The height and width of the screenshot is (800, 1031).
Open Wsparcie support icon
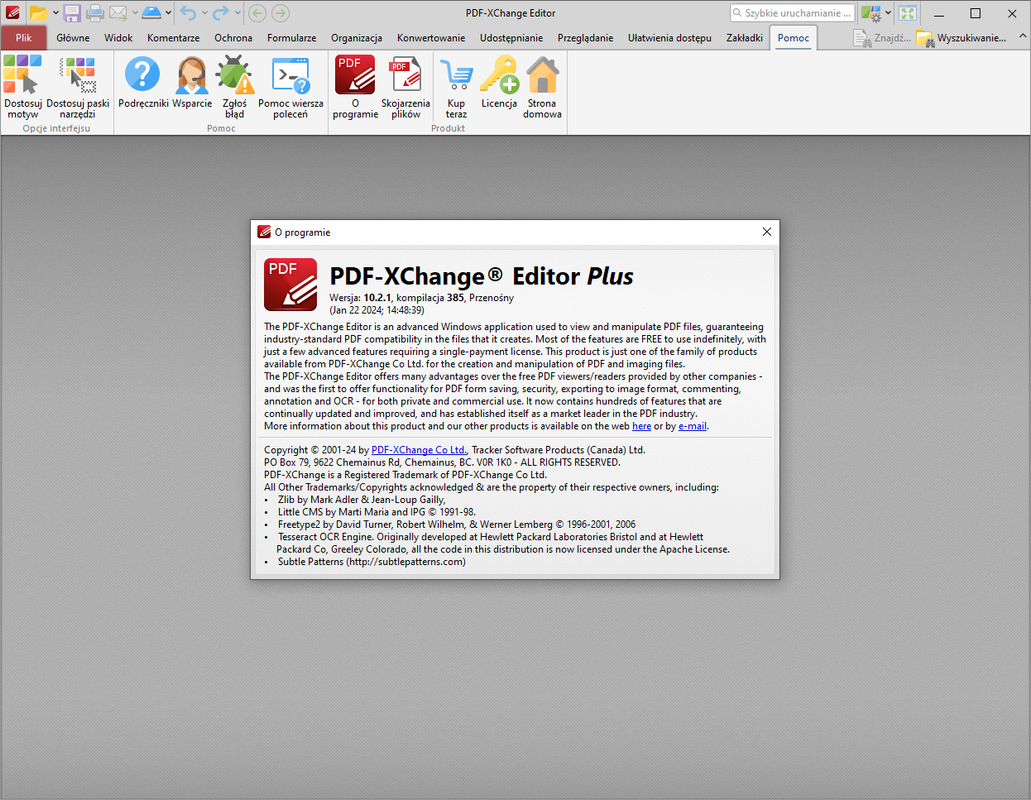point(192,82)
